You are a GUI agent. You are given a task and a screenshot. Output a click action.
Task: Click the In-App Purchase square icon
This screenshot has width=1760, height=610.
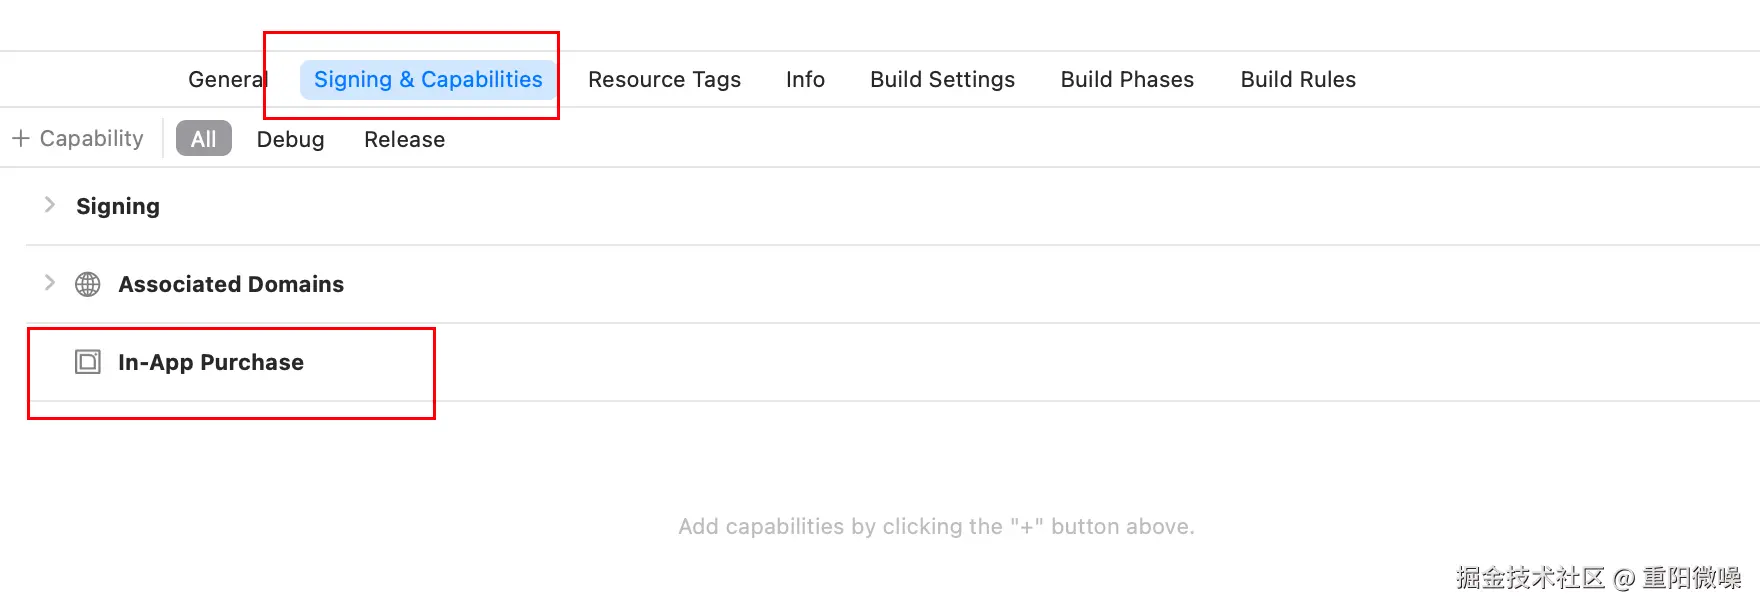coord(88,362)
